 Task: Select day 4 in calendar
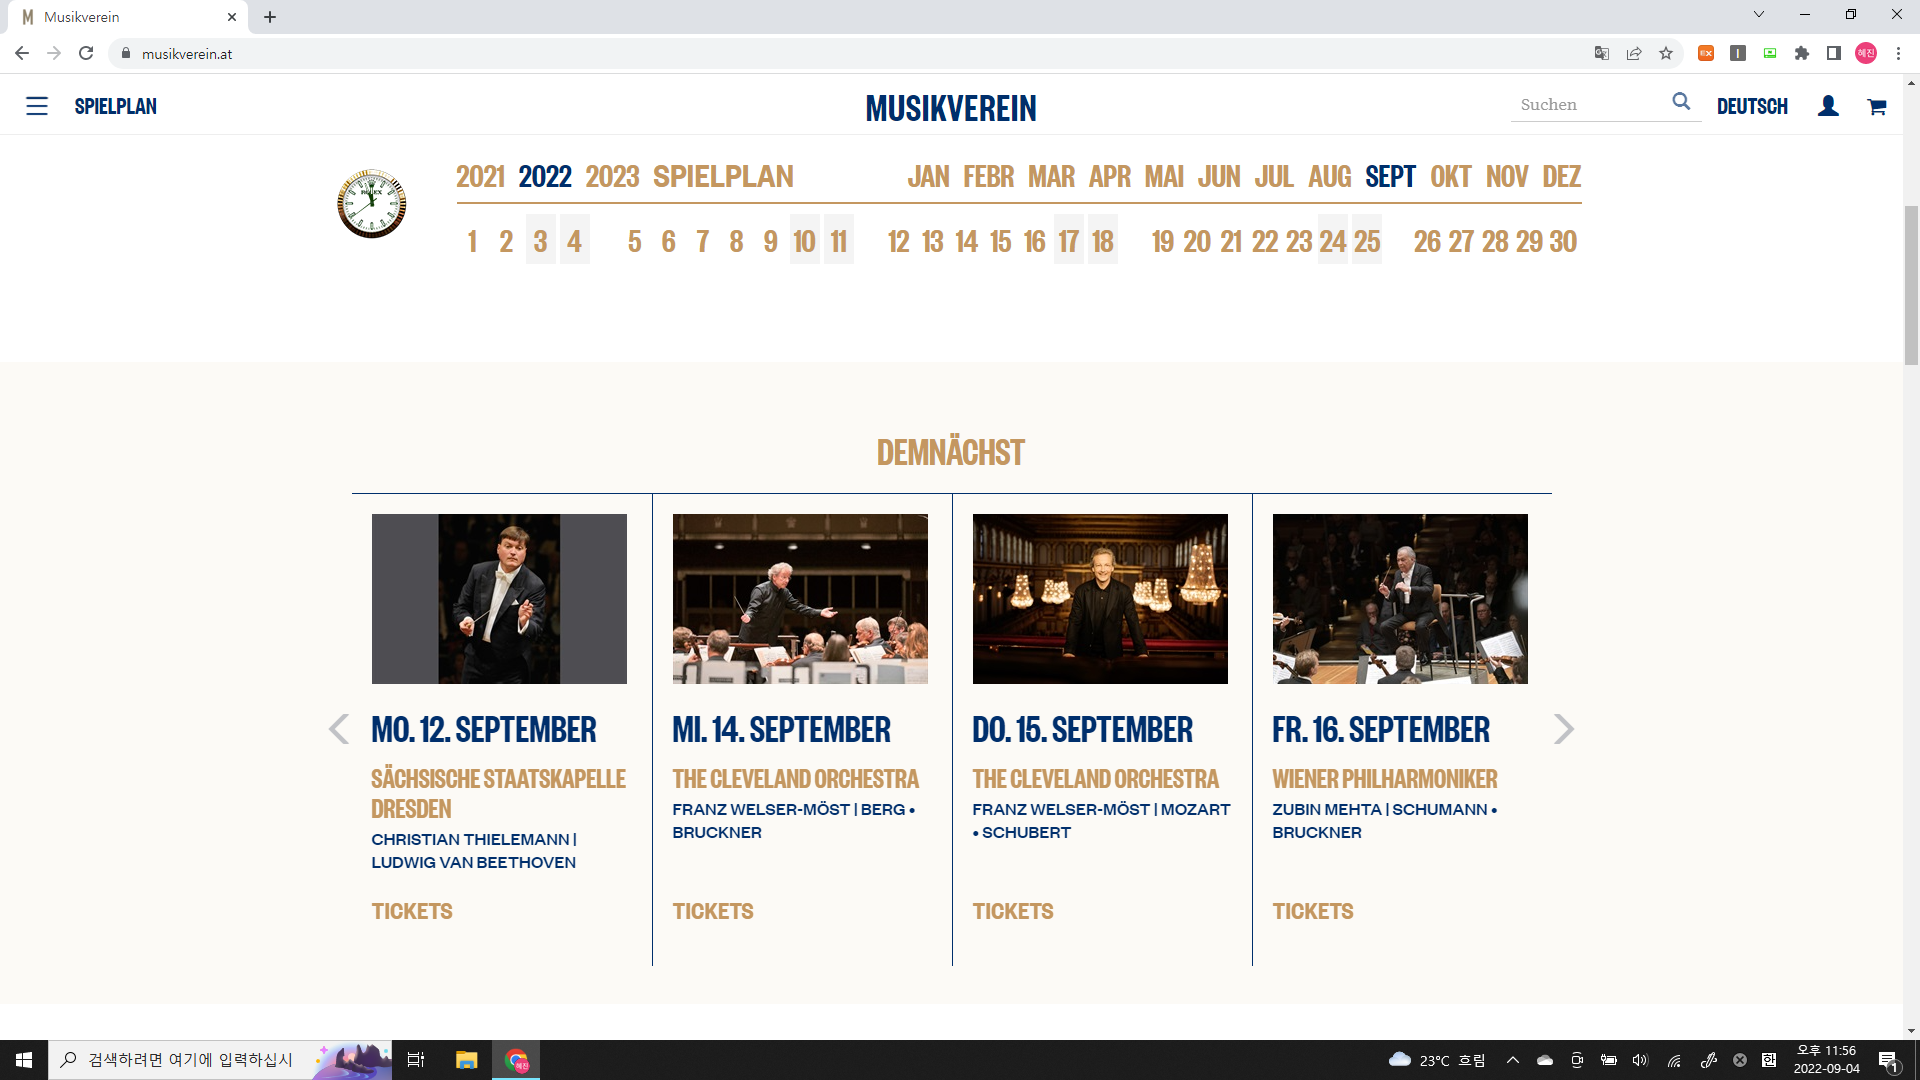[574, 241]
